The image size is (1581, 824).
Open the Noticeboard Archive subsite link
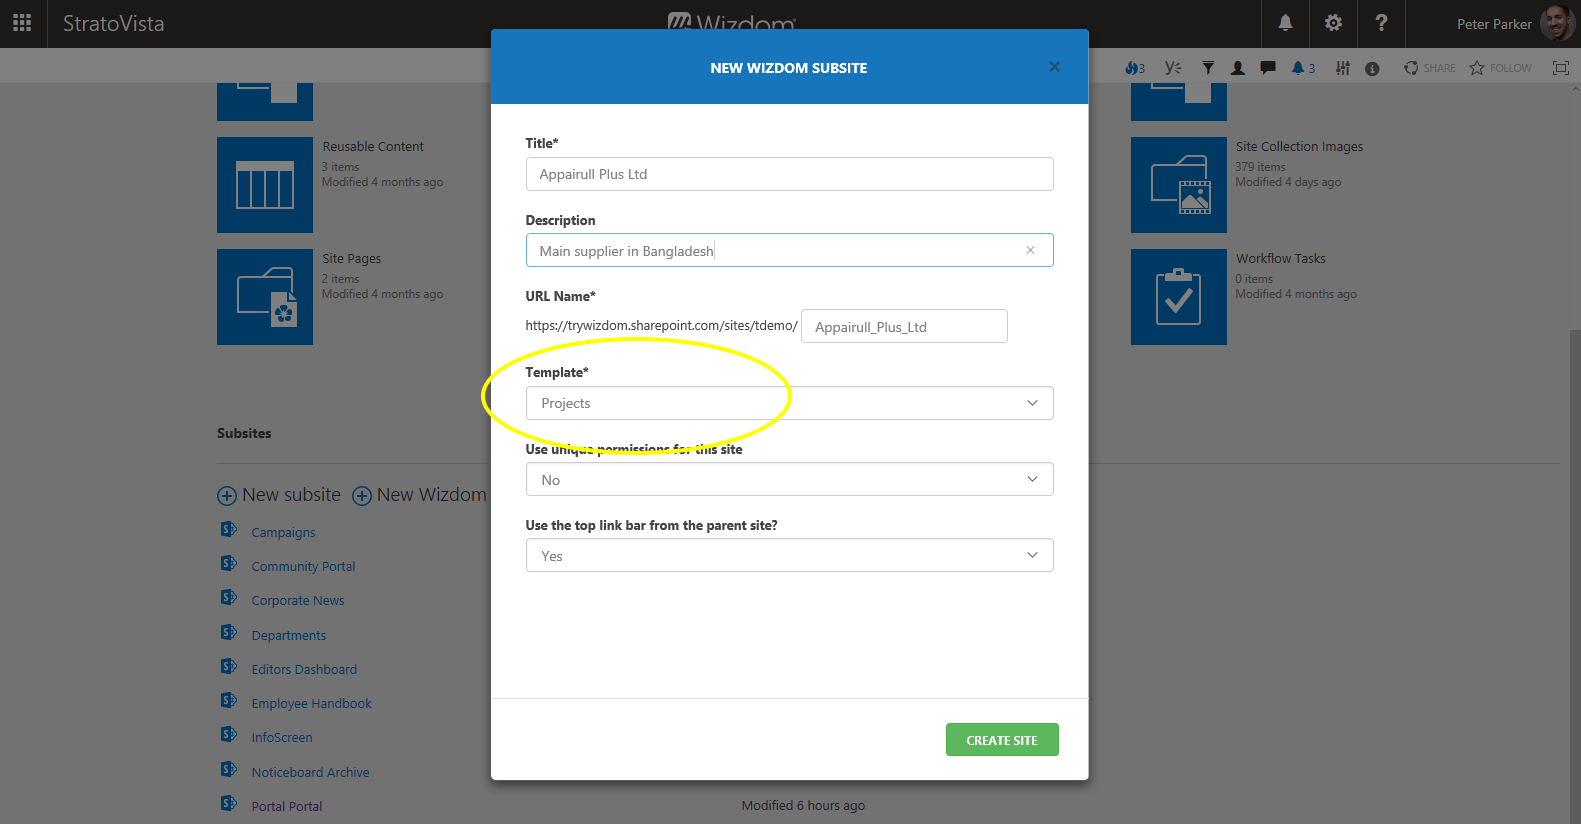tap(310, 772)
